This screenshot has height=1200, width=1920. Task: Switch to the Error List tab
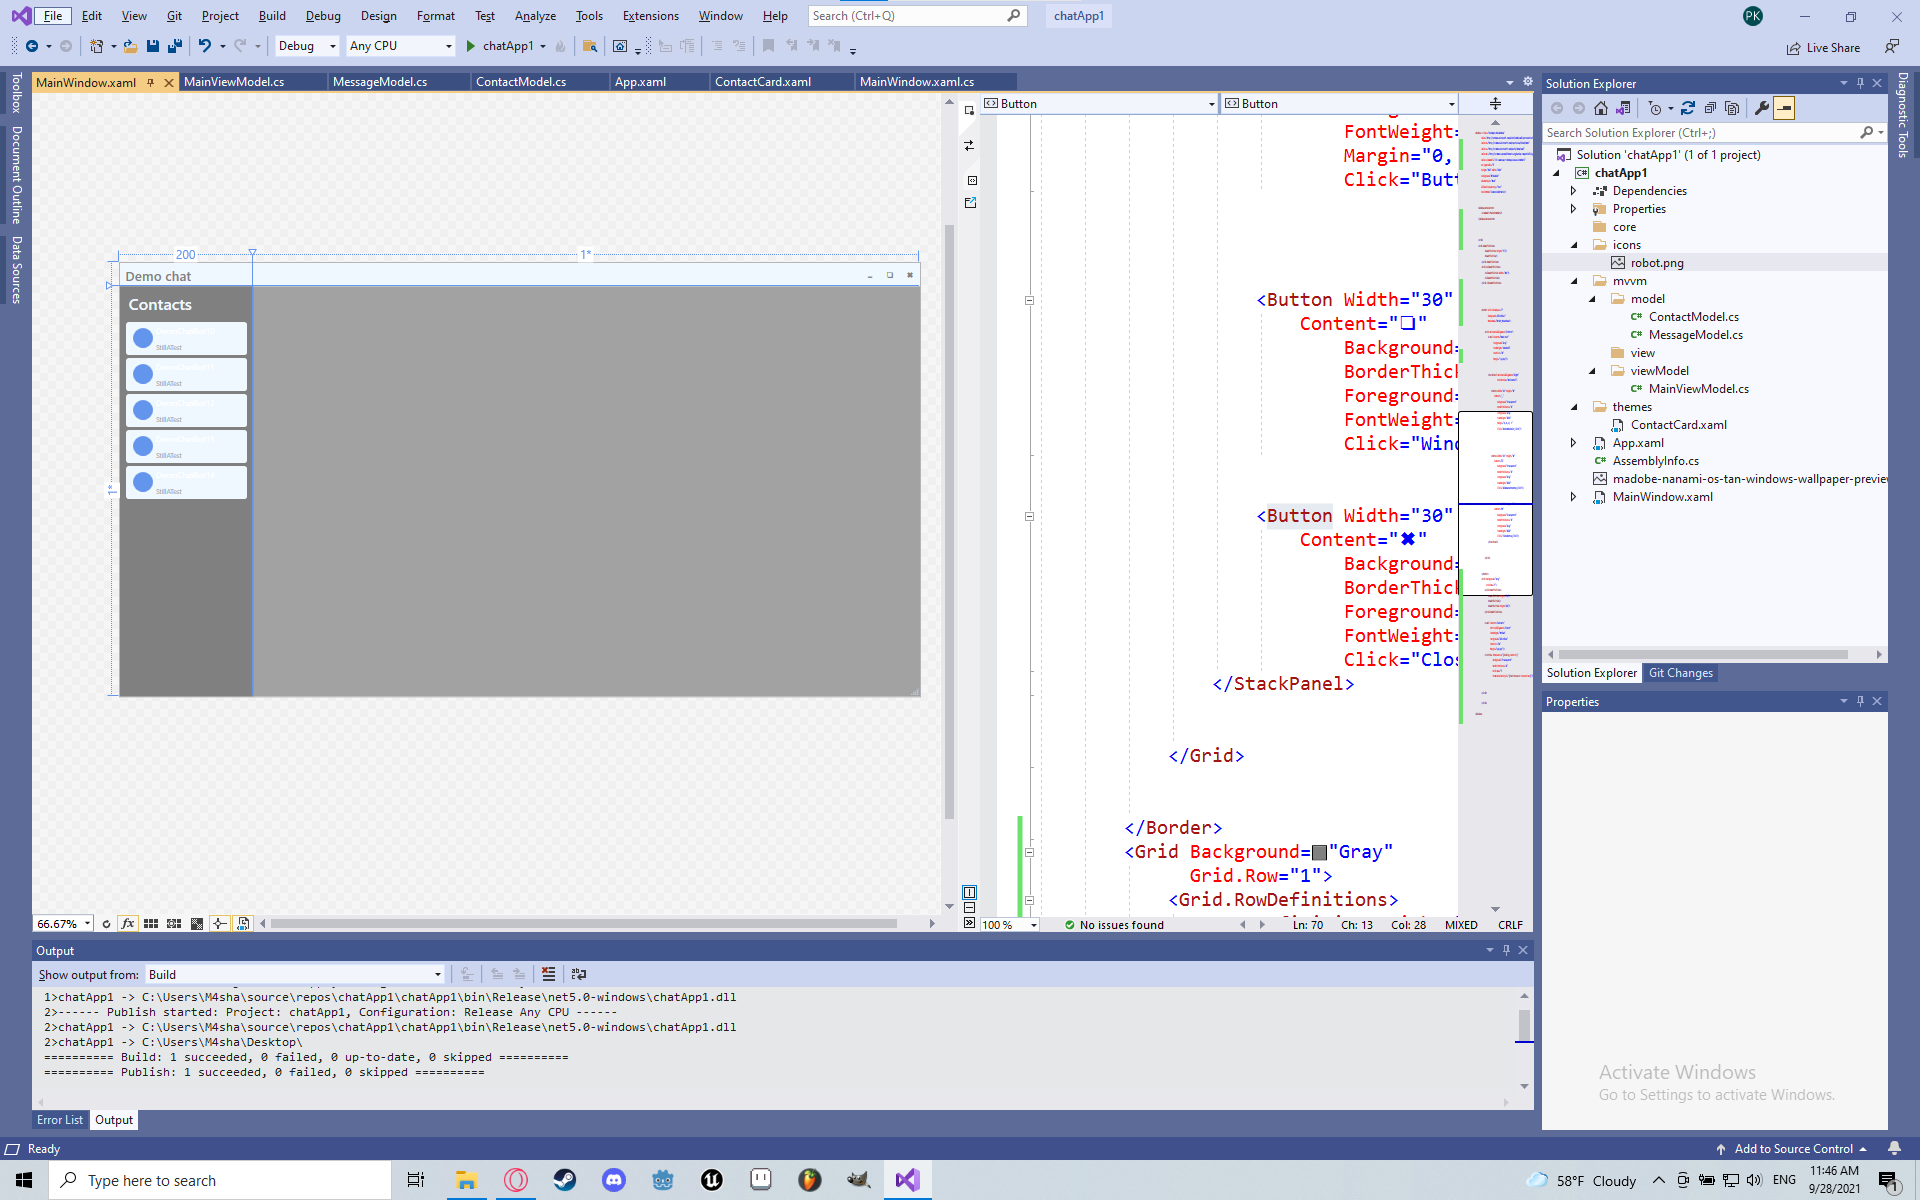coord(59,1120)
